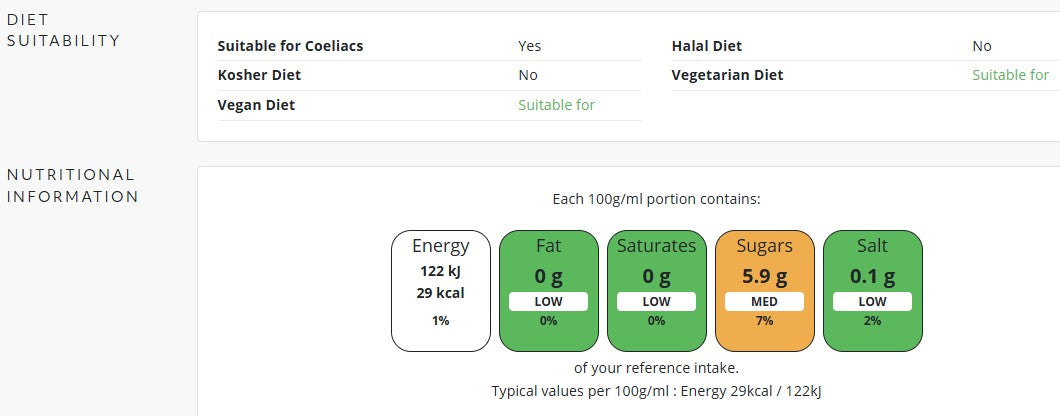Click the Saturates nutrition tile

click(x=656, y=291)
